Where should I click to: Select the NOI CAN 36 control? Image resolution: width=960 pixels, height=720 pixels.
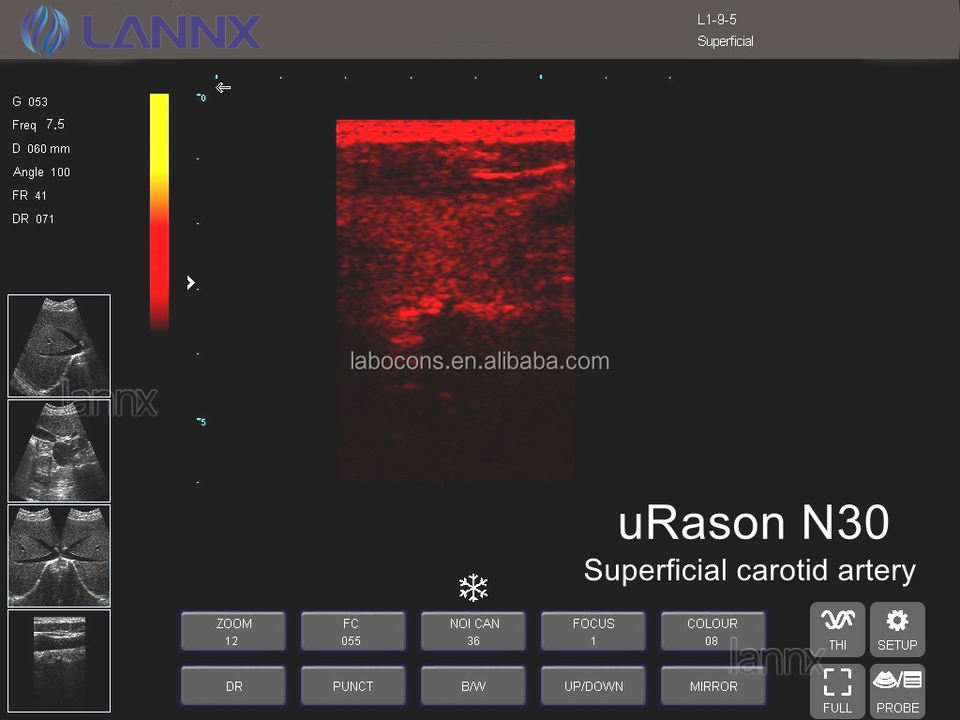pyautogui.click(x=473, y=631)
